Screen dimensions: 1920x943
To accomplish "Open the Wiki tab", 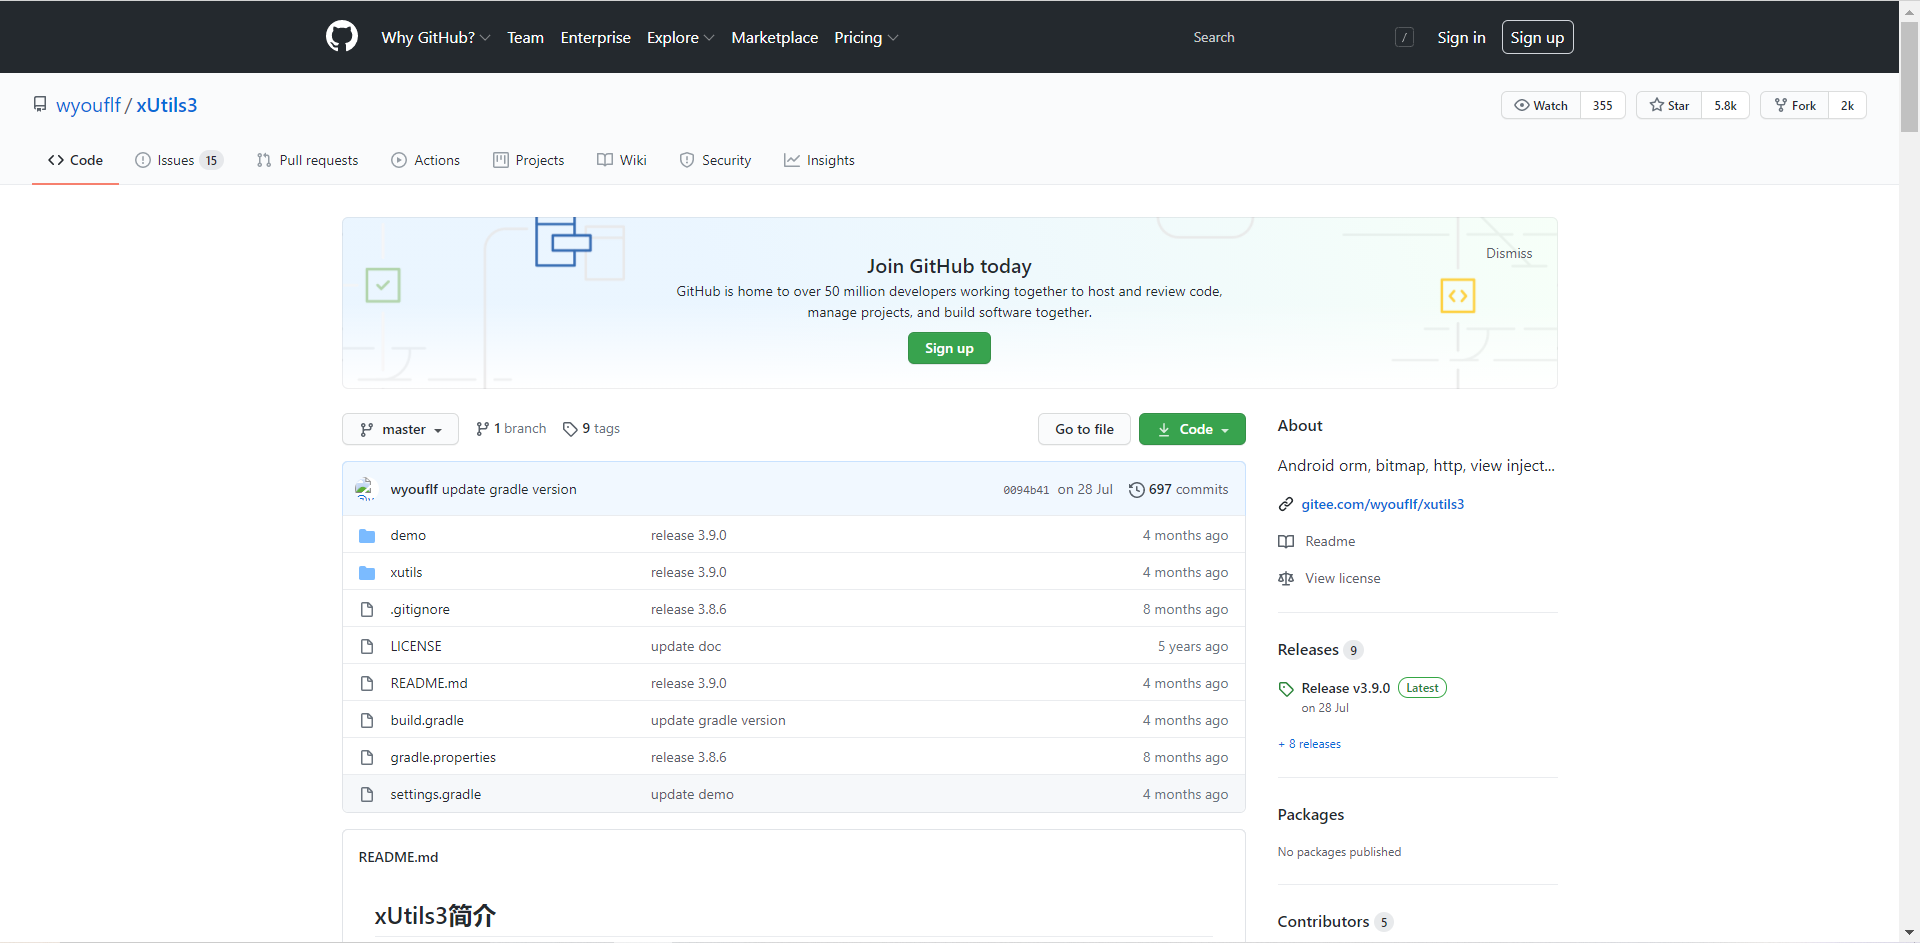I will pyautogui.click(x=622, y=160).
